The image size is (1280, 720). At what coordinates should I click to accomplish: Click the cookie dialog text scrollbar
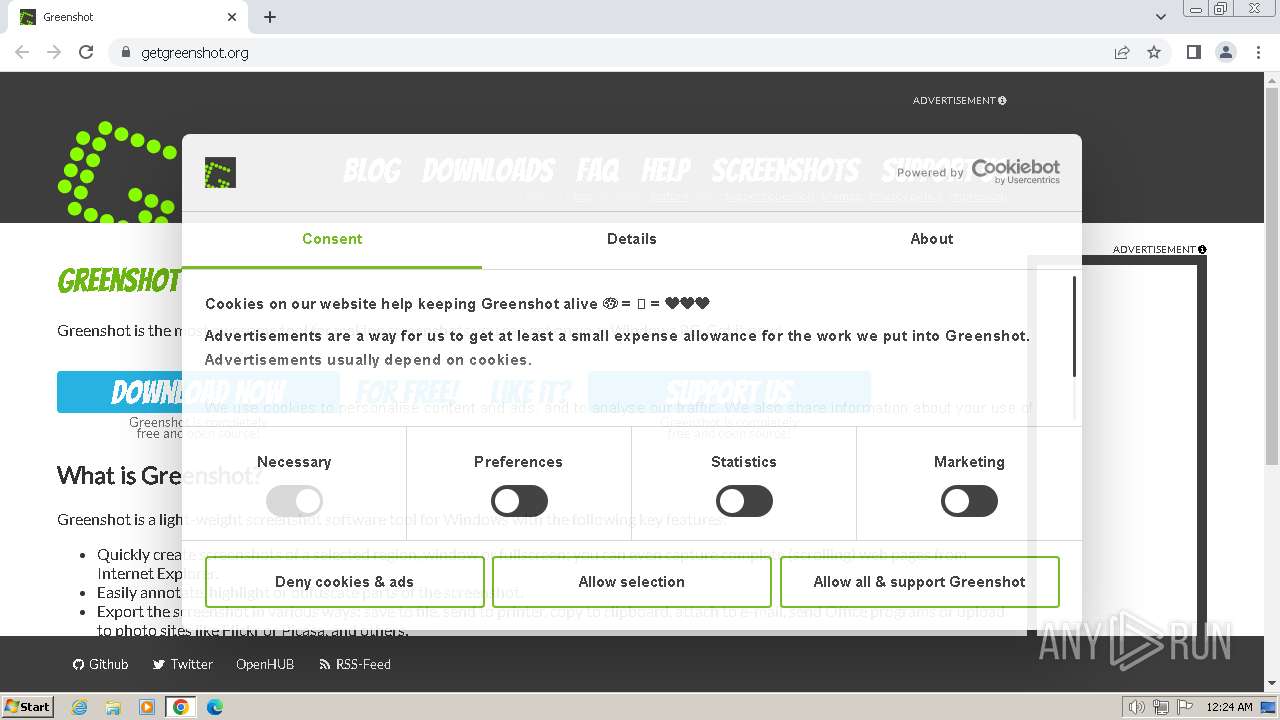click(1074, 327)
